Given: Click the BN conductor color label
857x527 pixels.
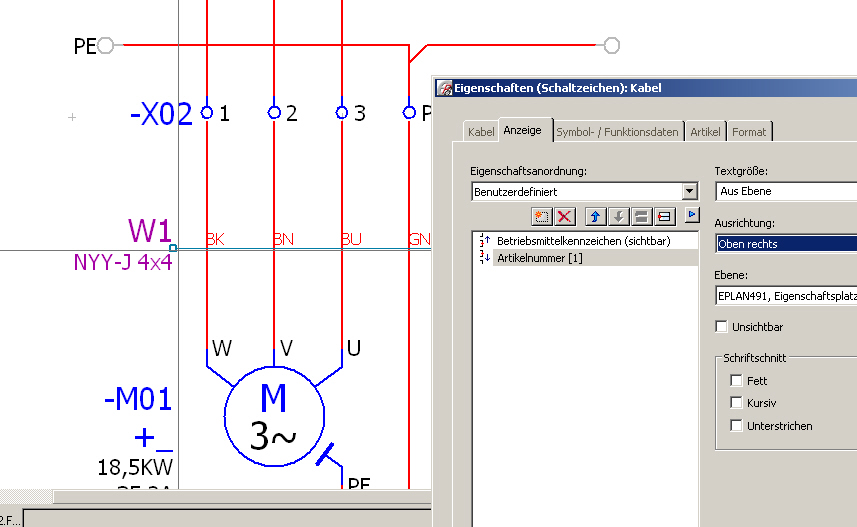Looking at the screenshot, I should [x=283, y=239].
